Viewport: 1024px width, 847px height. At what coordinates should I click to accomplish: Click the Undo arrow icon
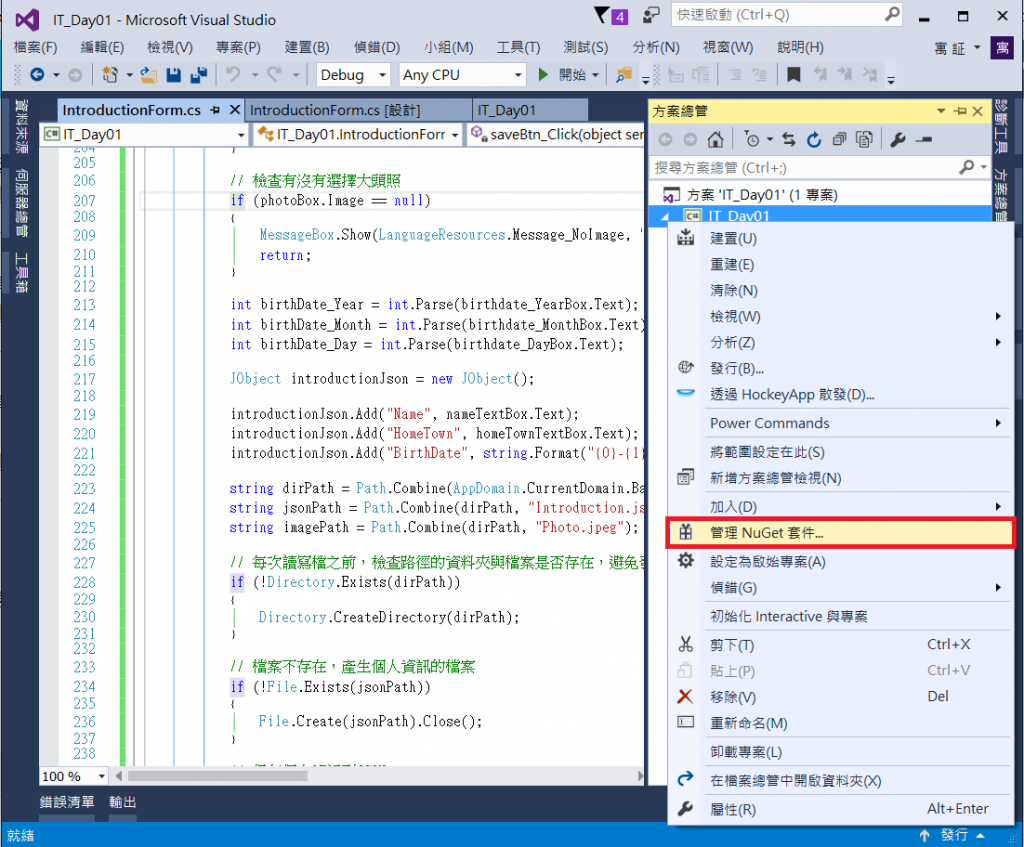233,74
